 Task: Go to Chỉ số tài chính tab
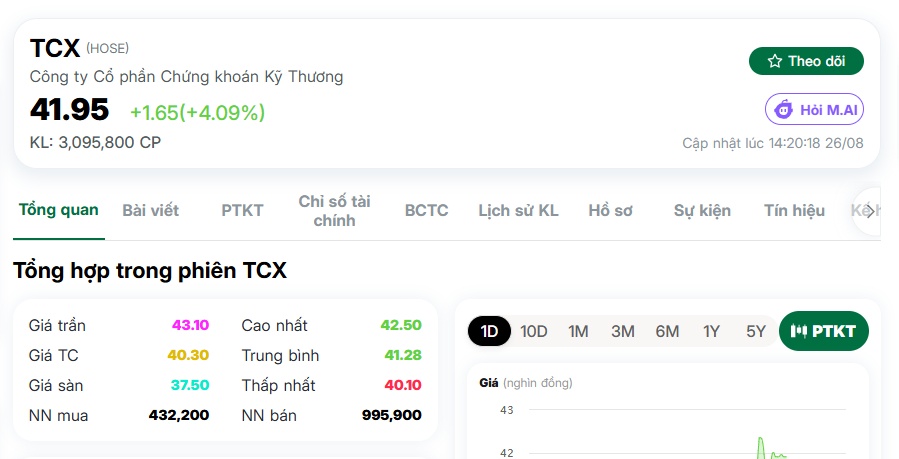point(334,211)
